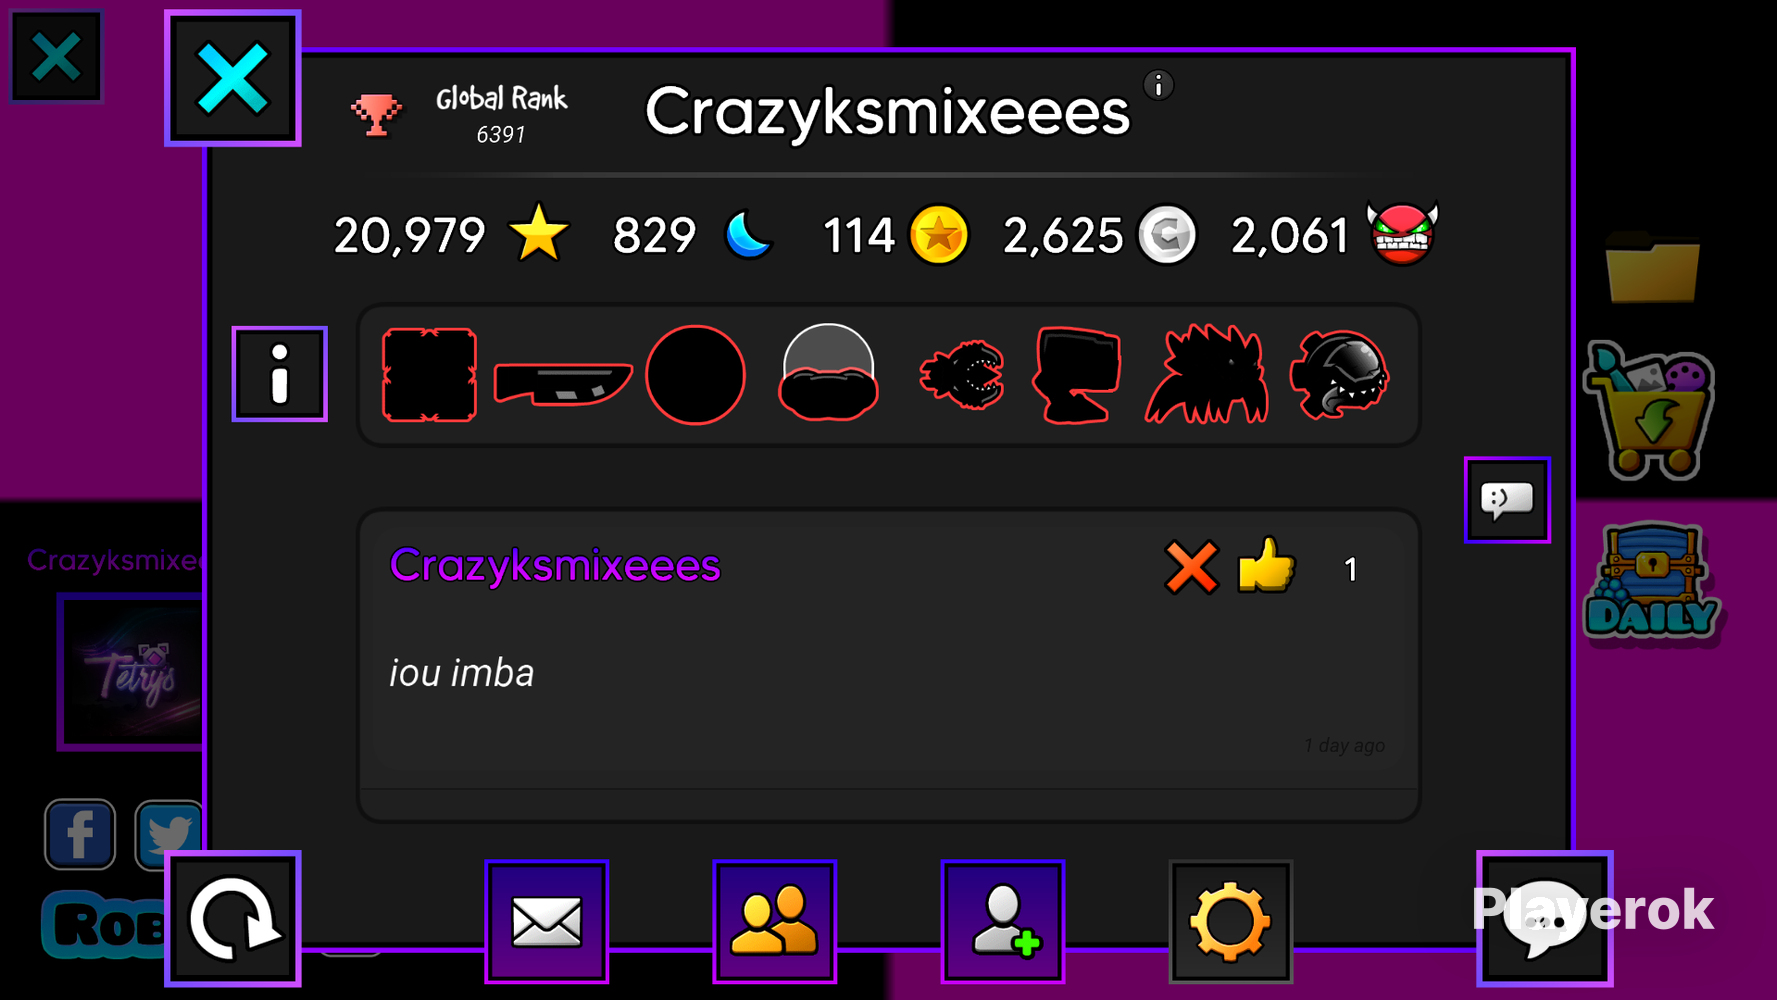
Task: Open profile settings gear button
Action: [x=1230, y=921]
